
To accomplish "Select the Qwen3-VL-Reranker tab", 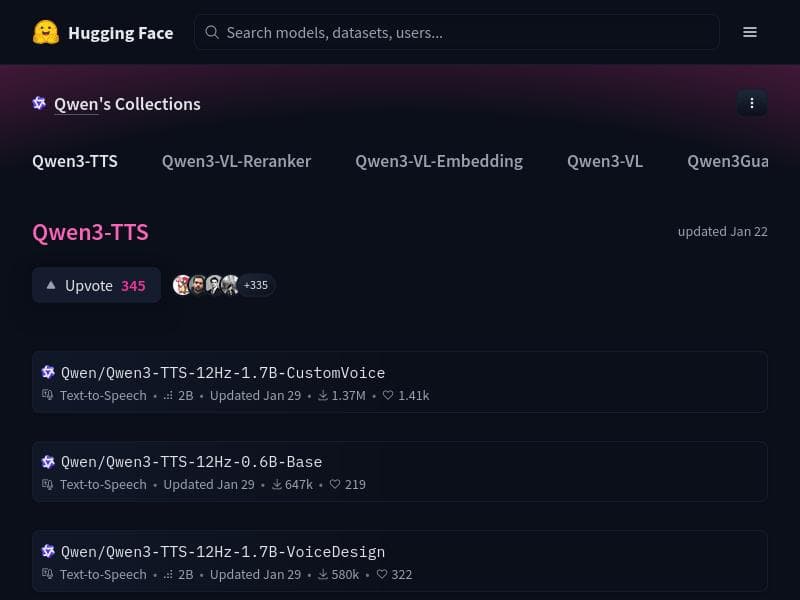I will (236, 161).
